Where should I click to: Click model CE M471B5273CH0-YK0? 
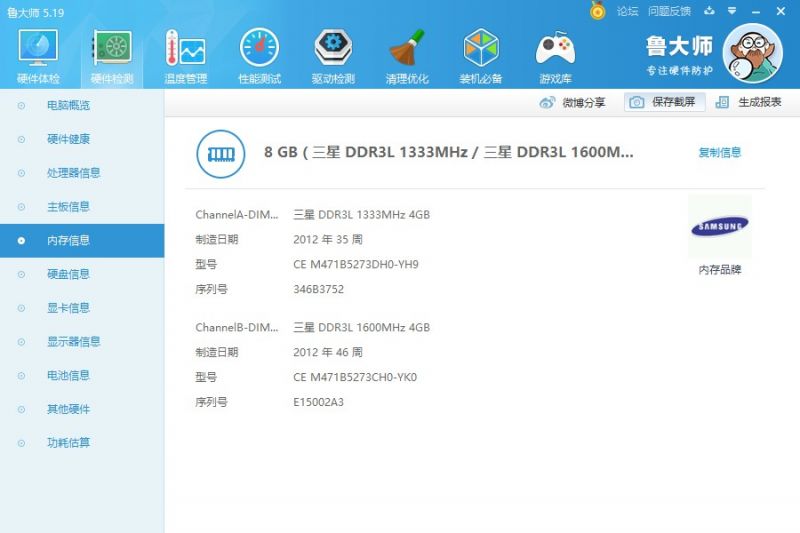click(x=355, y=377)
